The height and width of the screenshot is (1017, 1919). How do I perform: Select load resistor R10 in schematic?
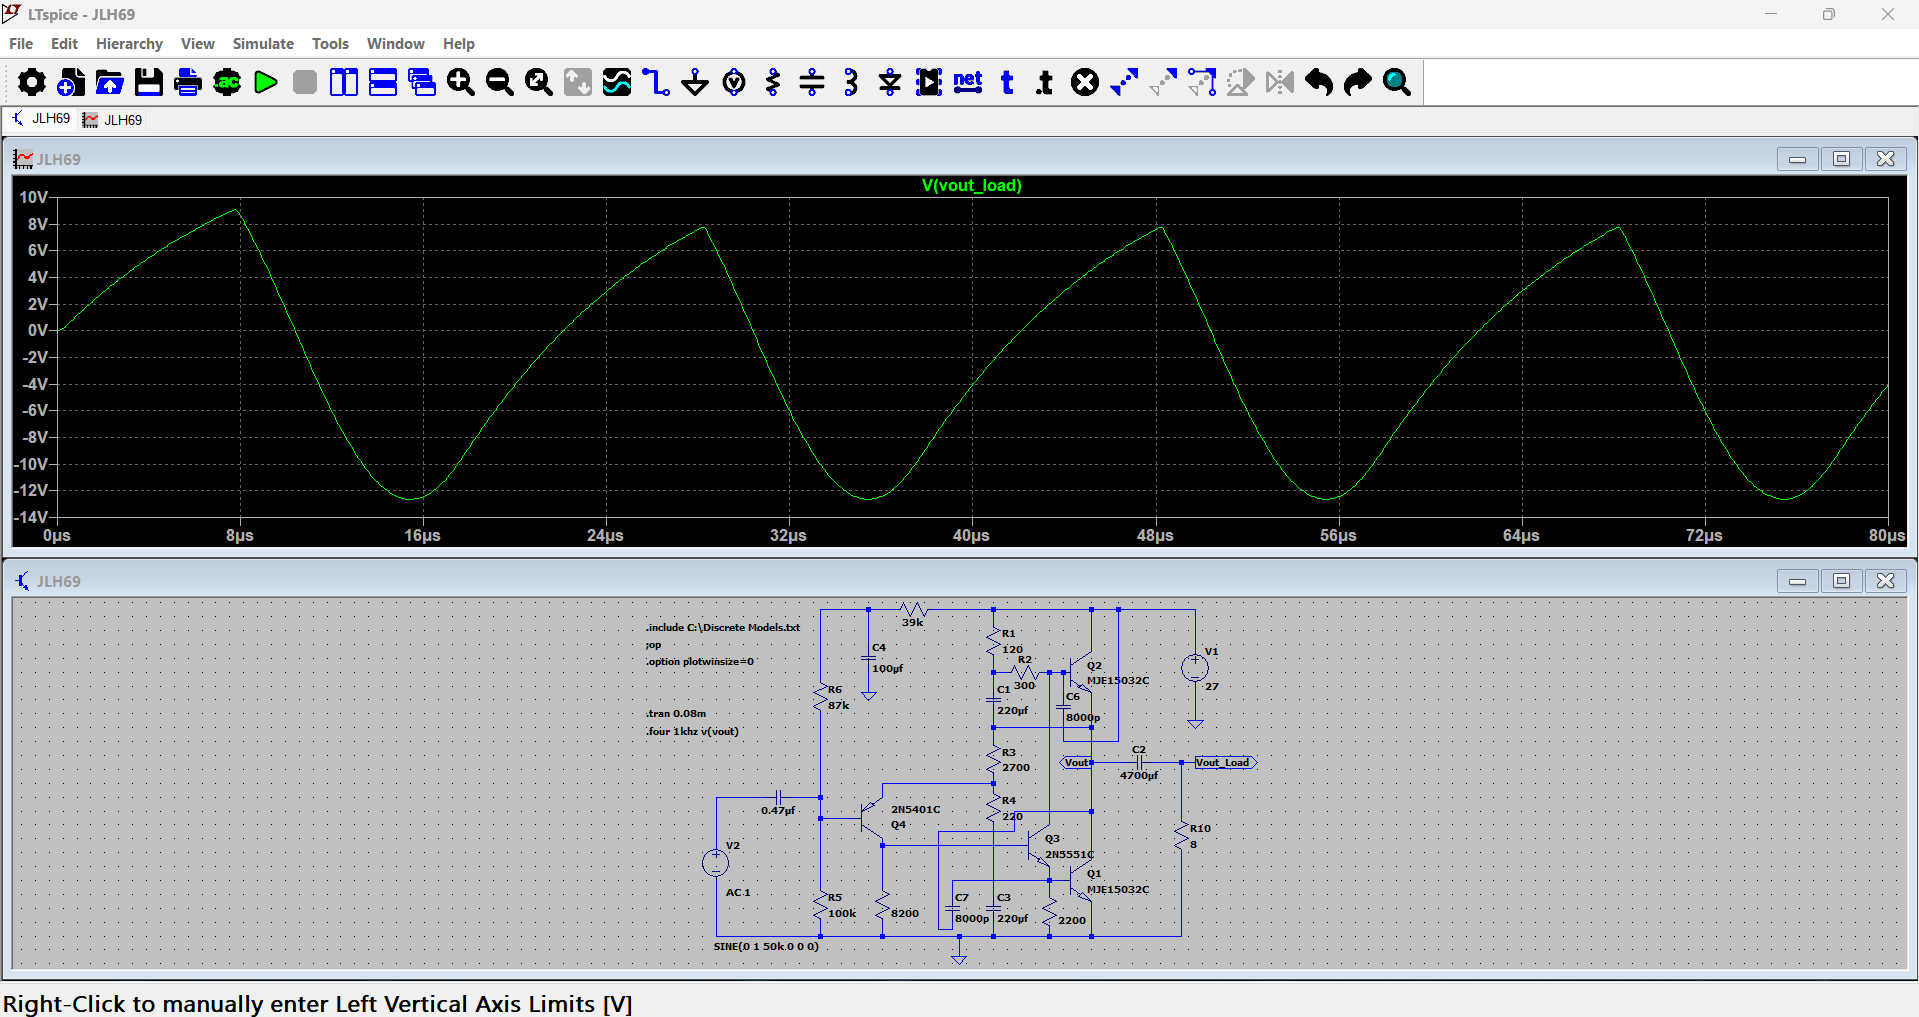point(1182,837)
